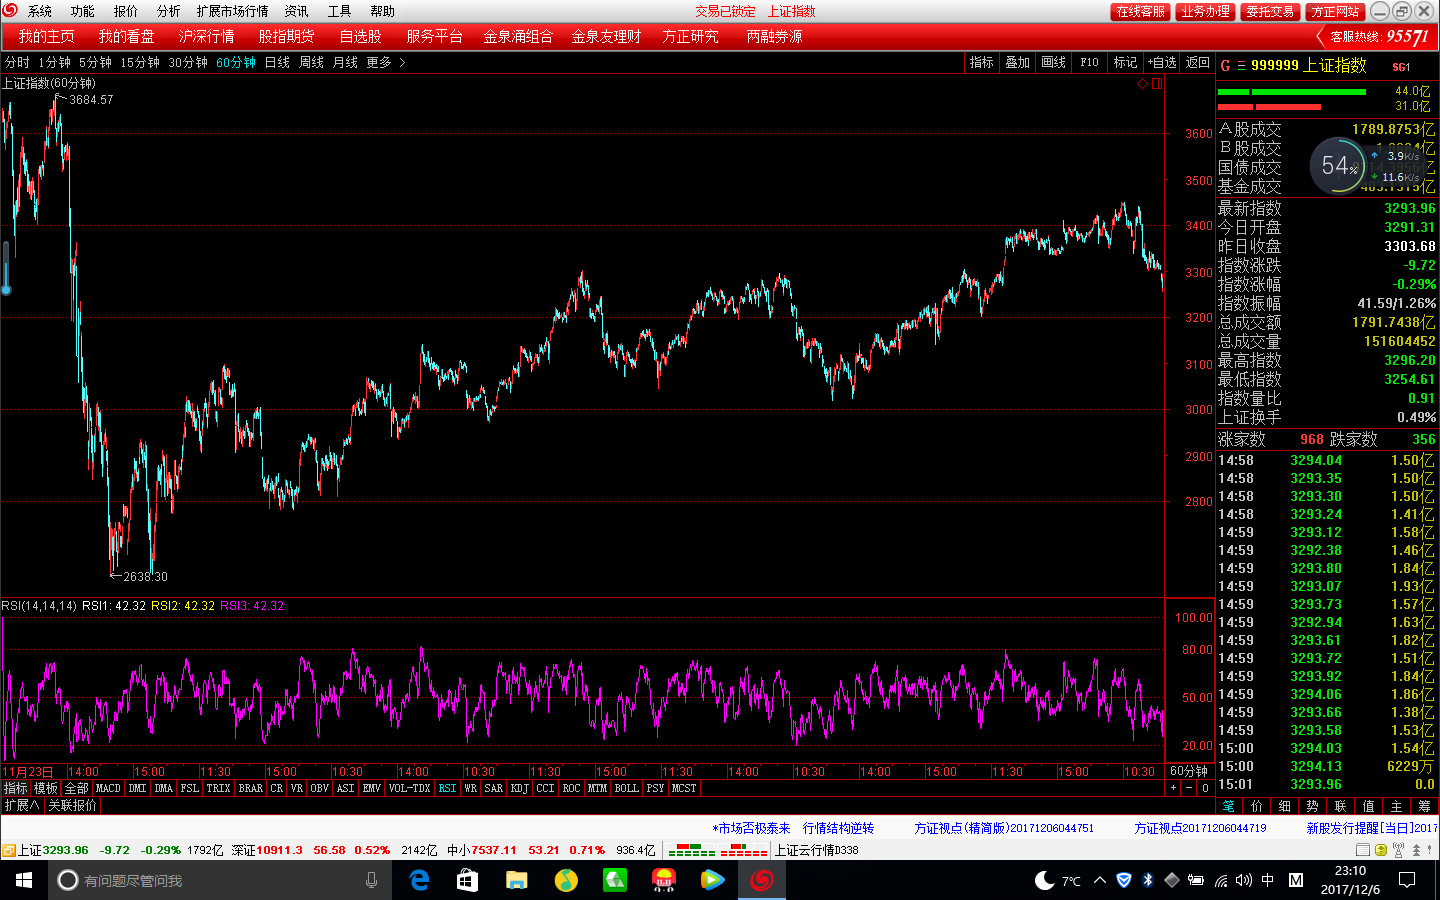This screenshot has height=900, width=1440.
Task: Select the 笔 tab below tick list
Action: [1229, 806]
